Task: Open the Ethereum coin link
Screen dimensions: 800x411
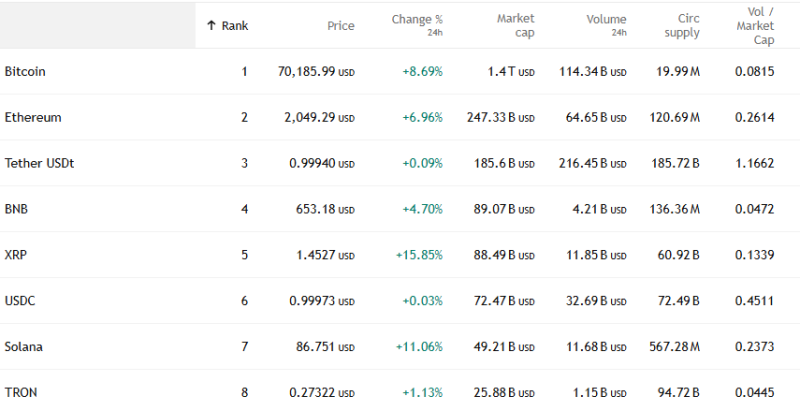Action: (33, 117)
